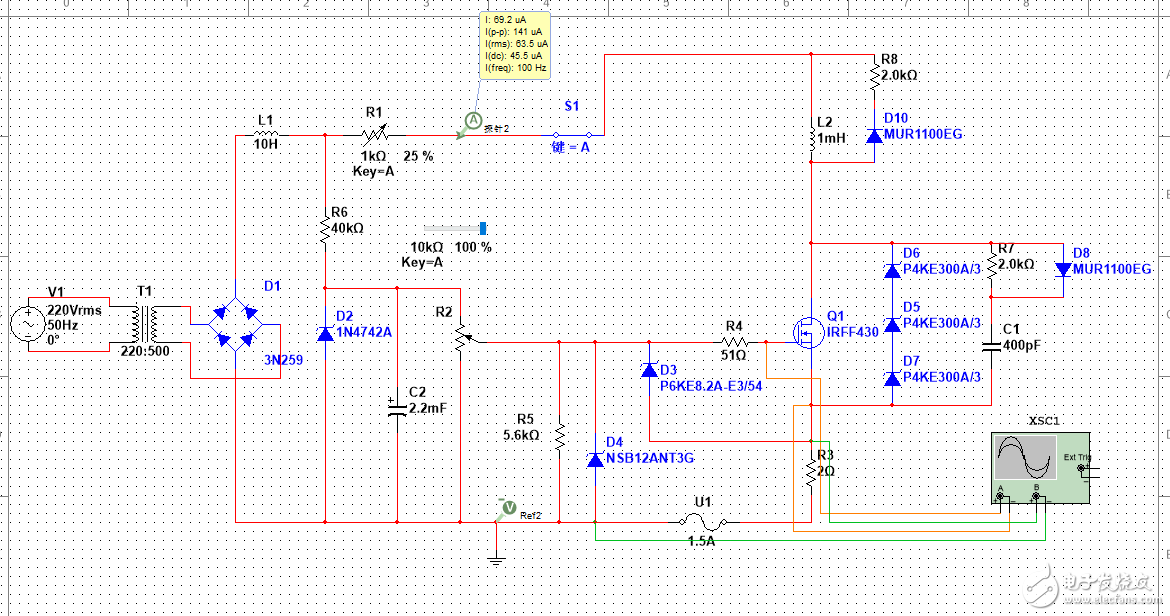Click the D2 zener diode symbol
The image size is (1170, 616).
(325, 333)
